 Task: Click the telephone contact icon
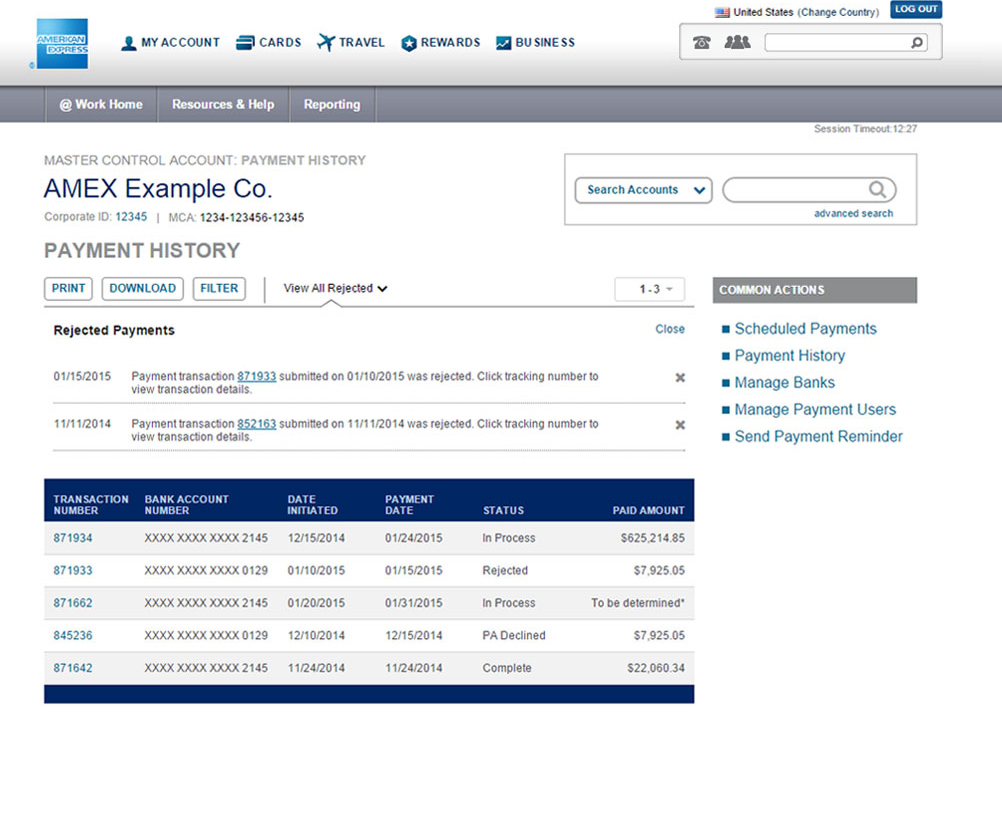coord(702,42)
